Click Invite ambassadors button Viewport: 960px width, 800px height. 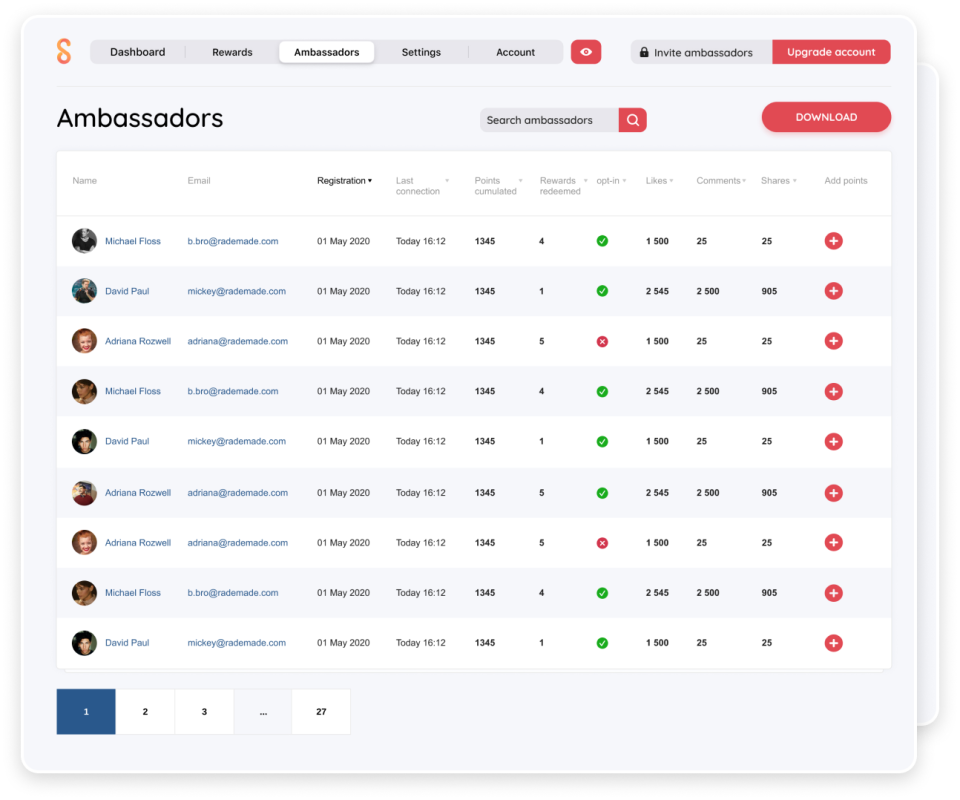[702, 52]
